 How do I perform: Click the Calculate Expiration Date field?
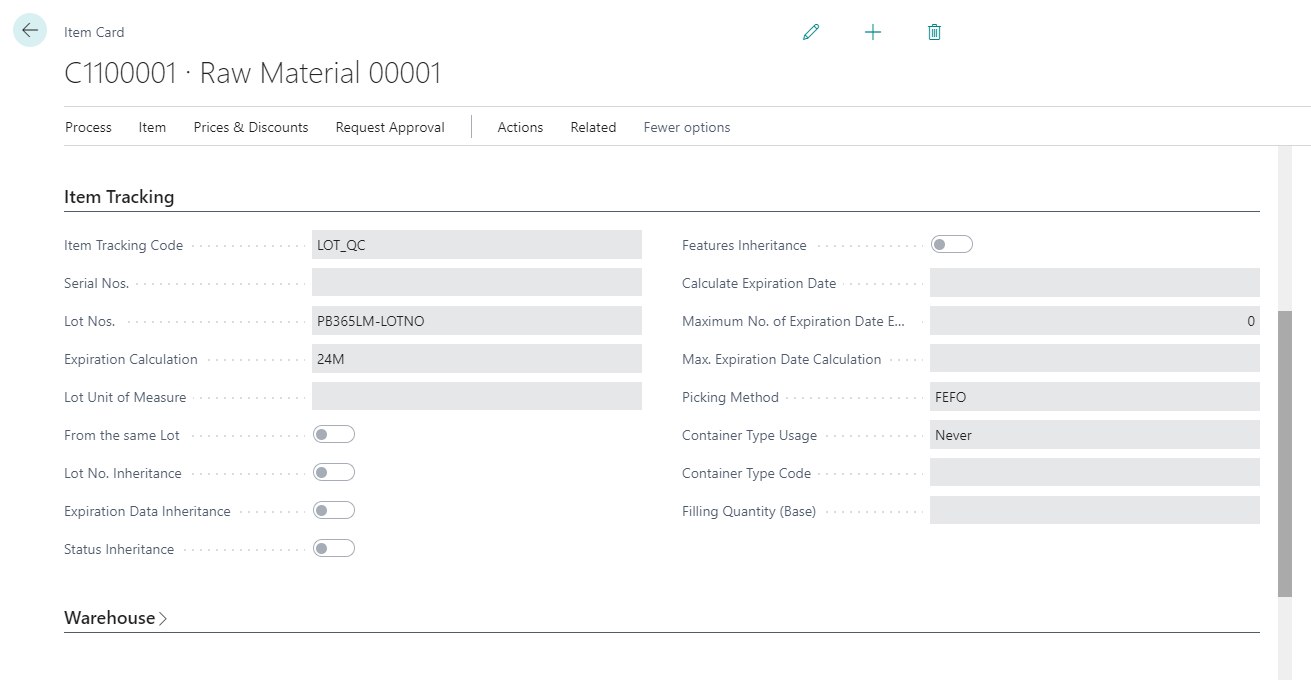[1095, 283]
